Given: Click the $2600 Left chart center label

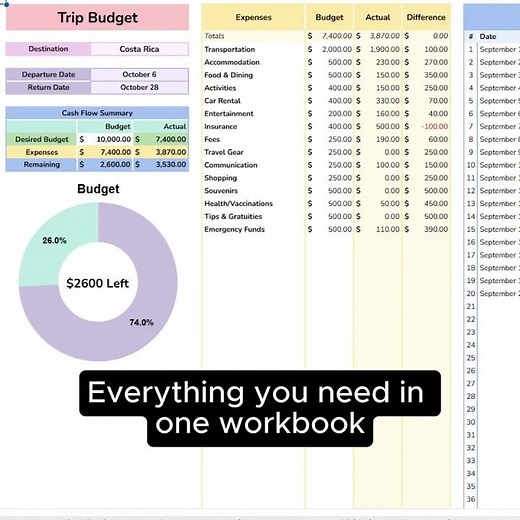Looking at the screenshot, I should point(97,283).
